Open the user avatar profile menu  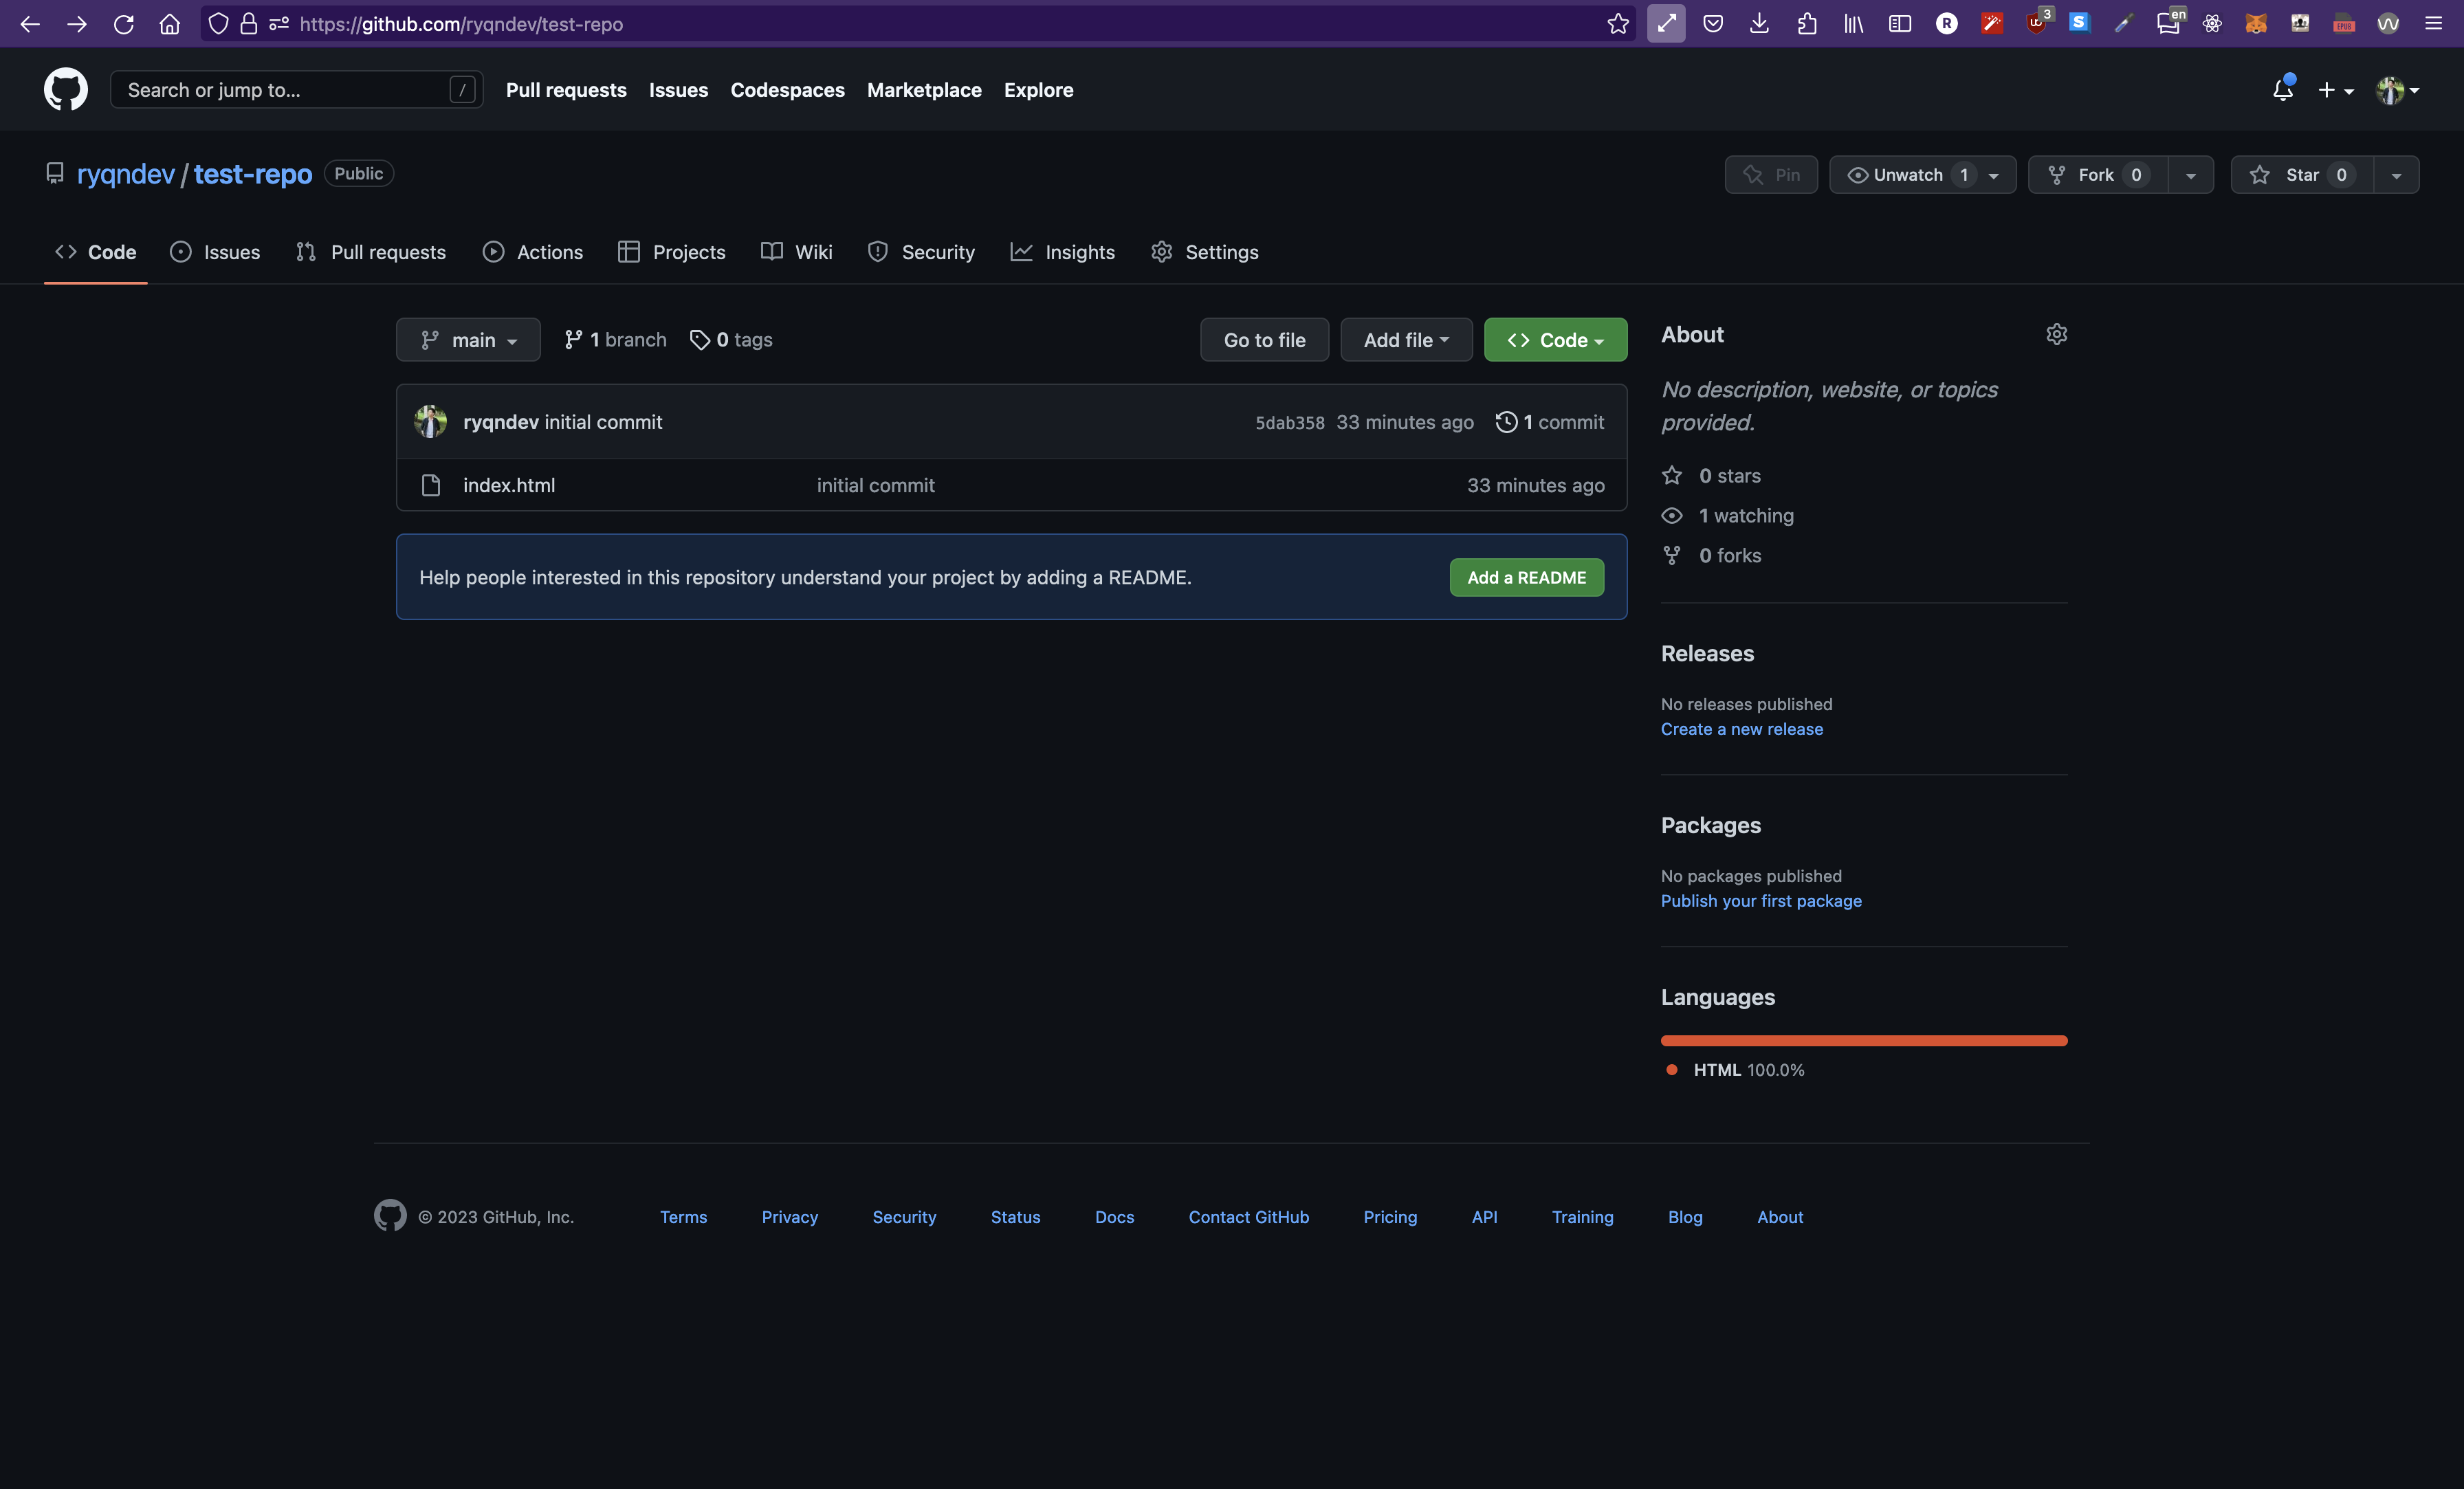[2397, 90]
